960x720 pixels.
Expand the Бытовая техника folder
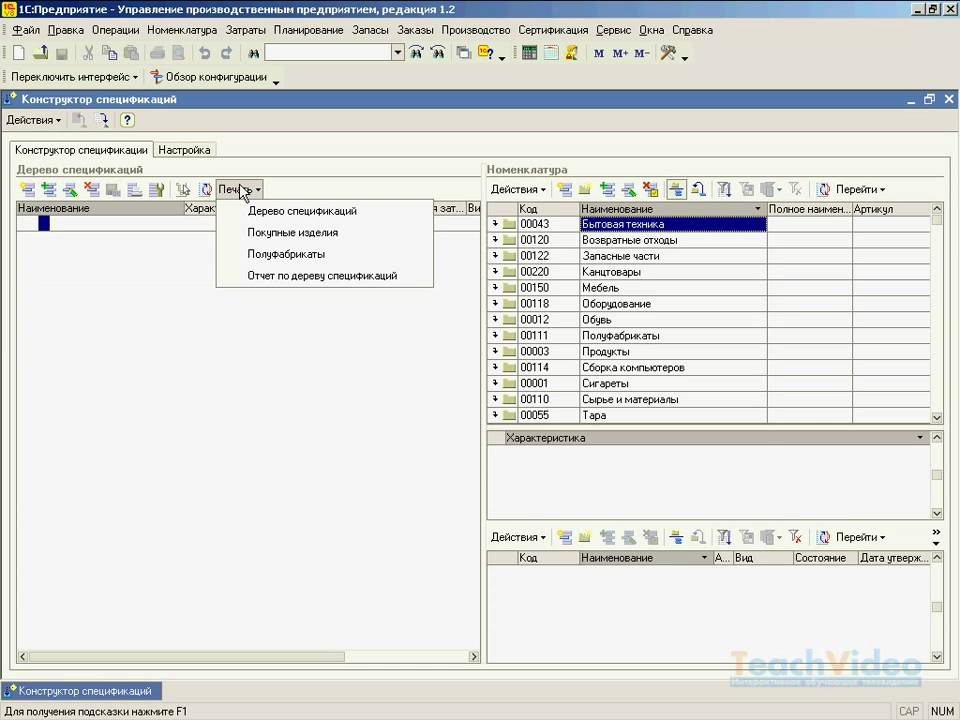click(x=495, y=224)
